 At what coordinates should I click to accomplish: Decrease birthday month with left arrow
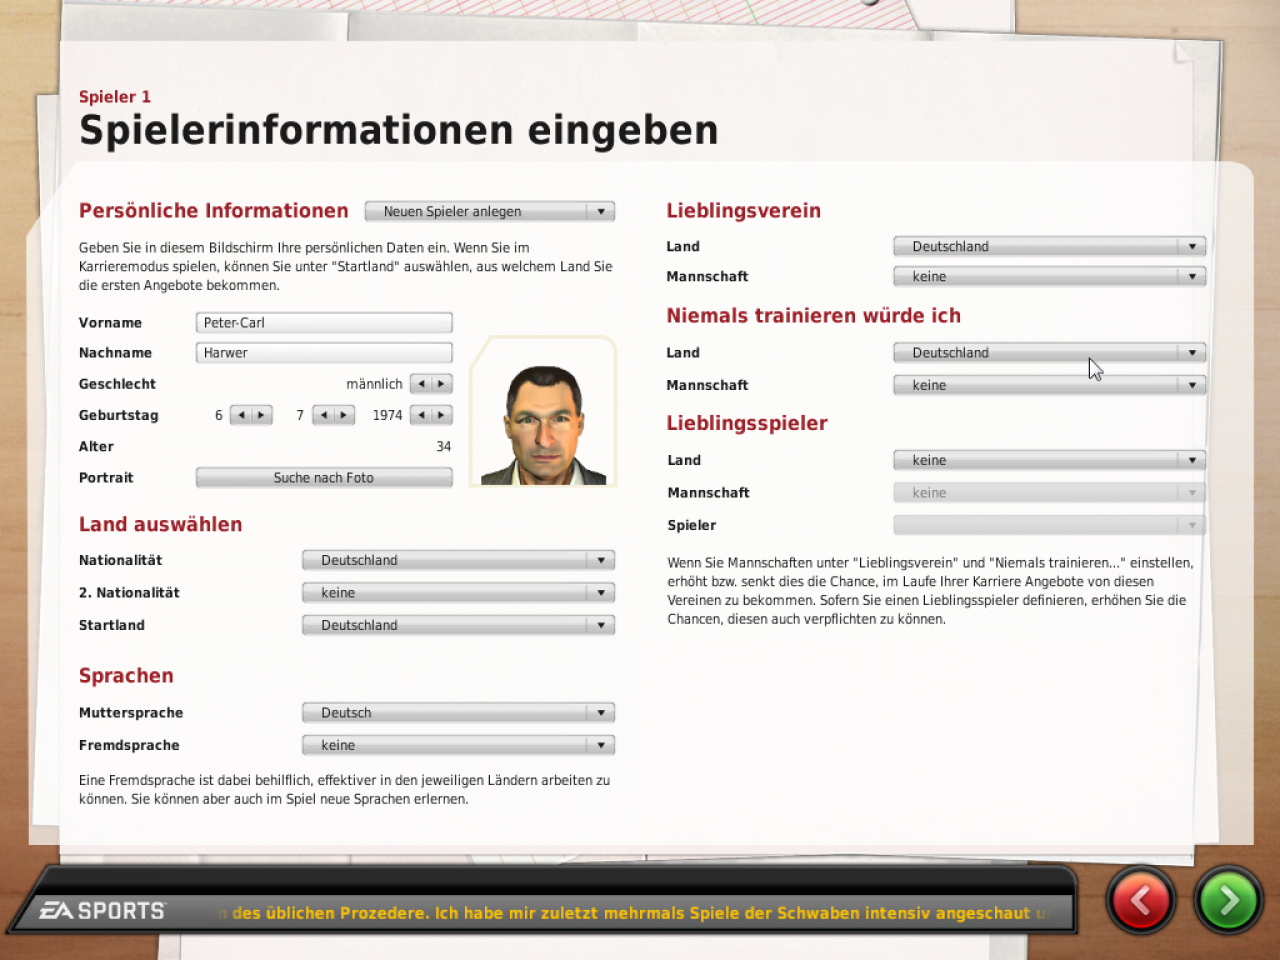coord(323,415)
